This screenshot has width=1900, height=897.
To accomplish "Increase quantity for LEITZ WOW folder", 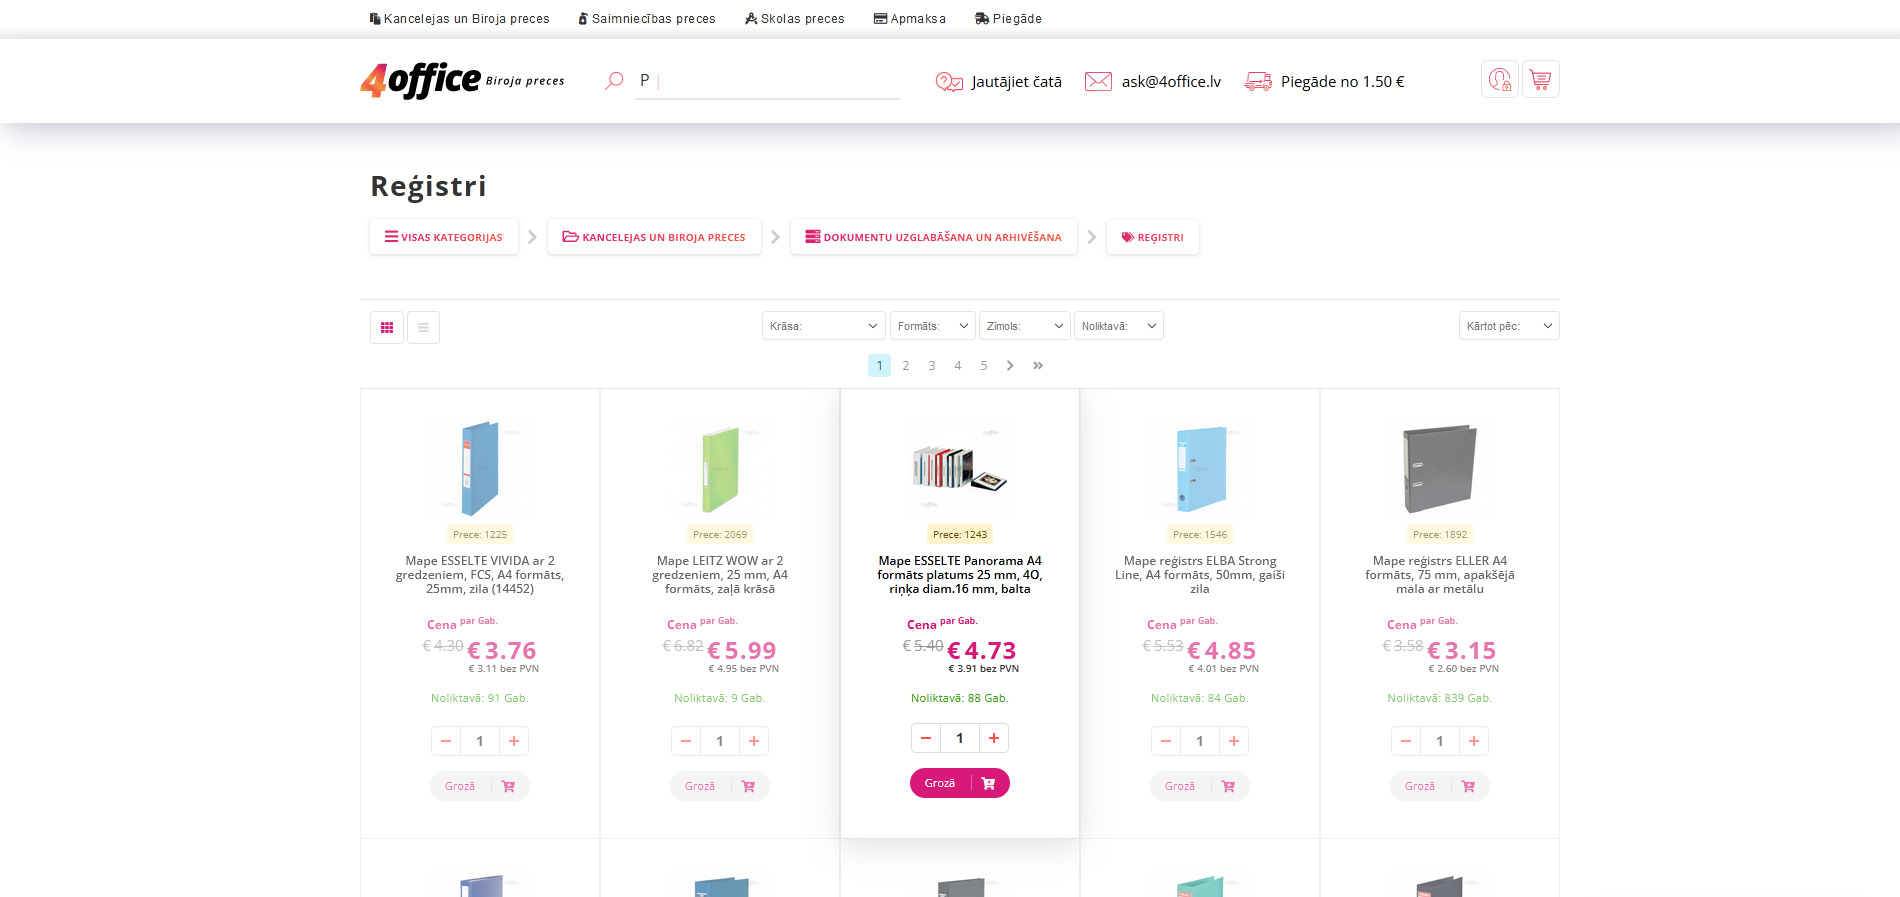I will tap(754, 741).
